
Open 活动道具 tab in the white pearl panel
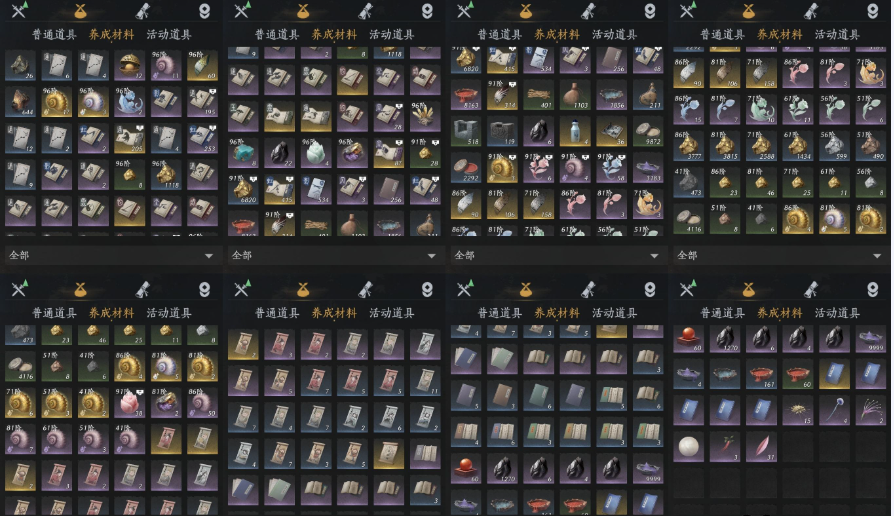(x=837, y=312)
